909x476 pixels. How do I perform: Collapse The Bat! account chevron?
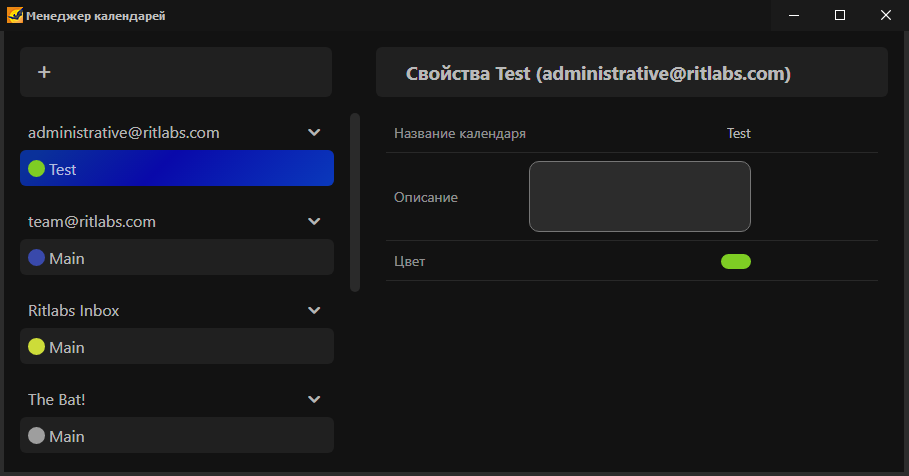[314, 399]
